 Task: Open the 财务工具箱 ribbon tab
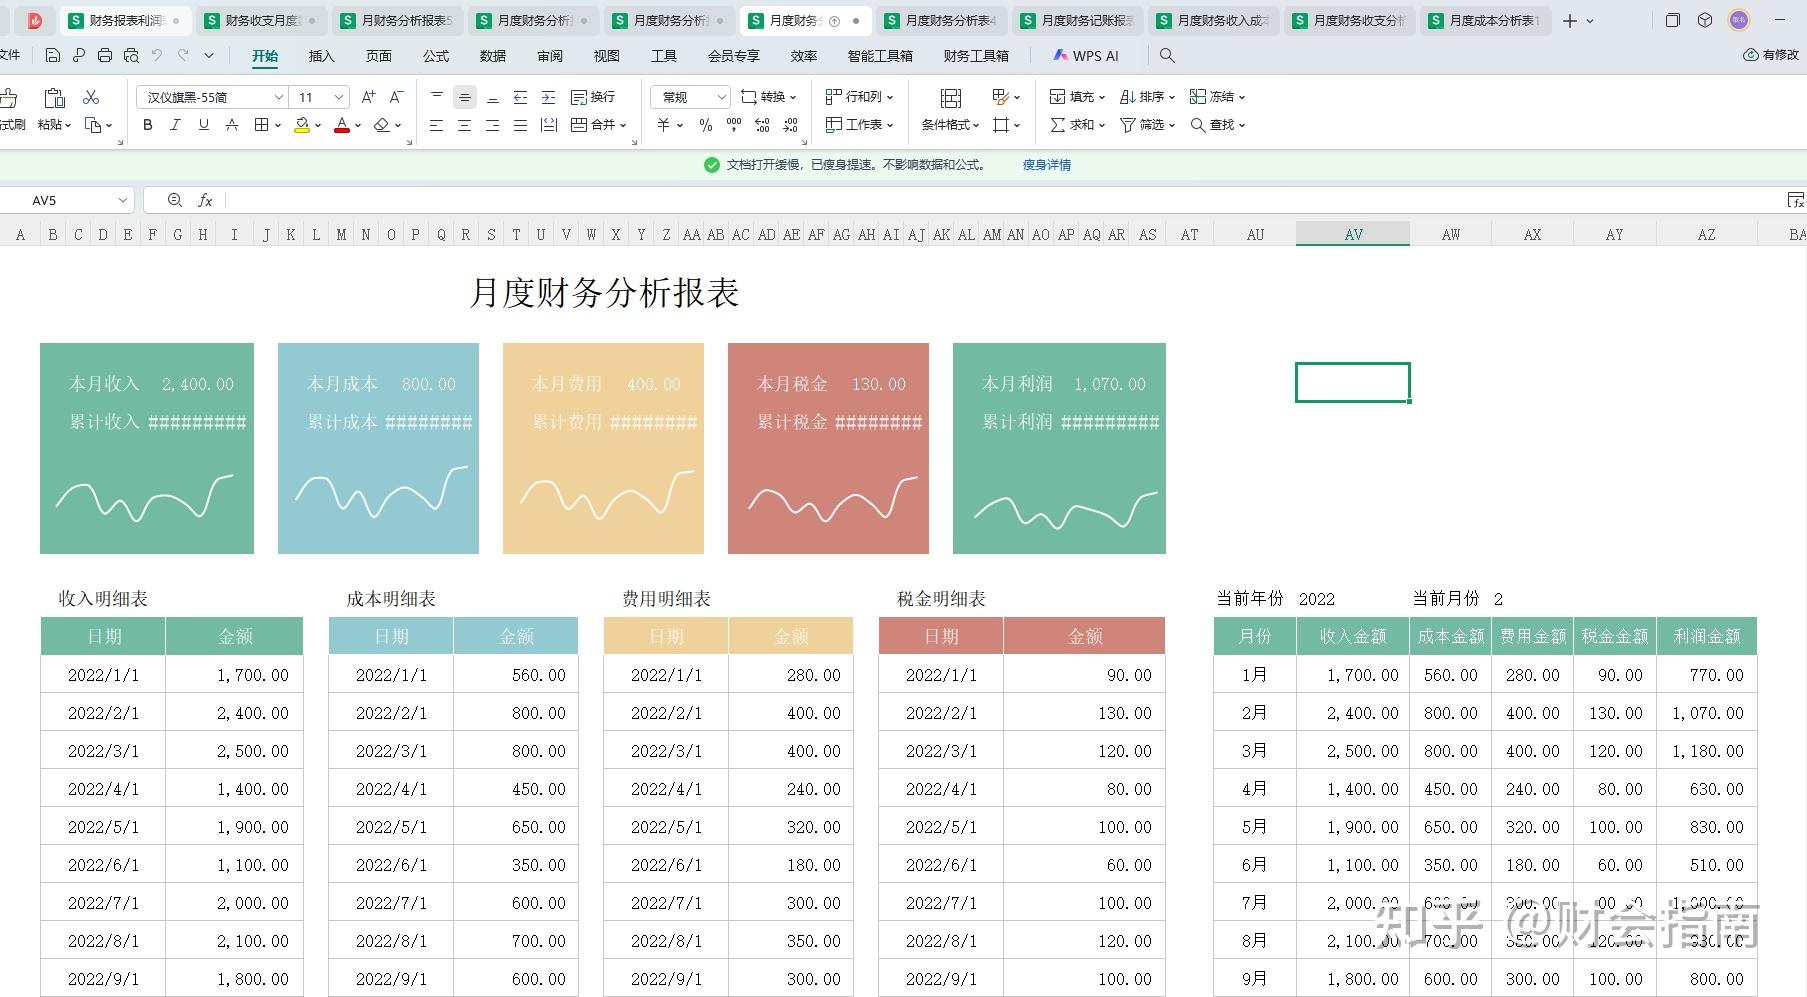[x=976, y=56]
